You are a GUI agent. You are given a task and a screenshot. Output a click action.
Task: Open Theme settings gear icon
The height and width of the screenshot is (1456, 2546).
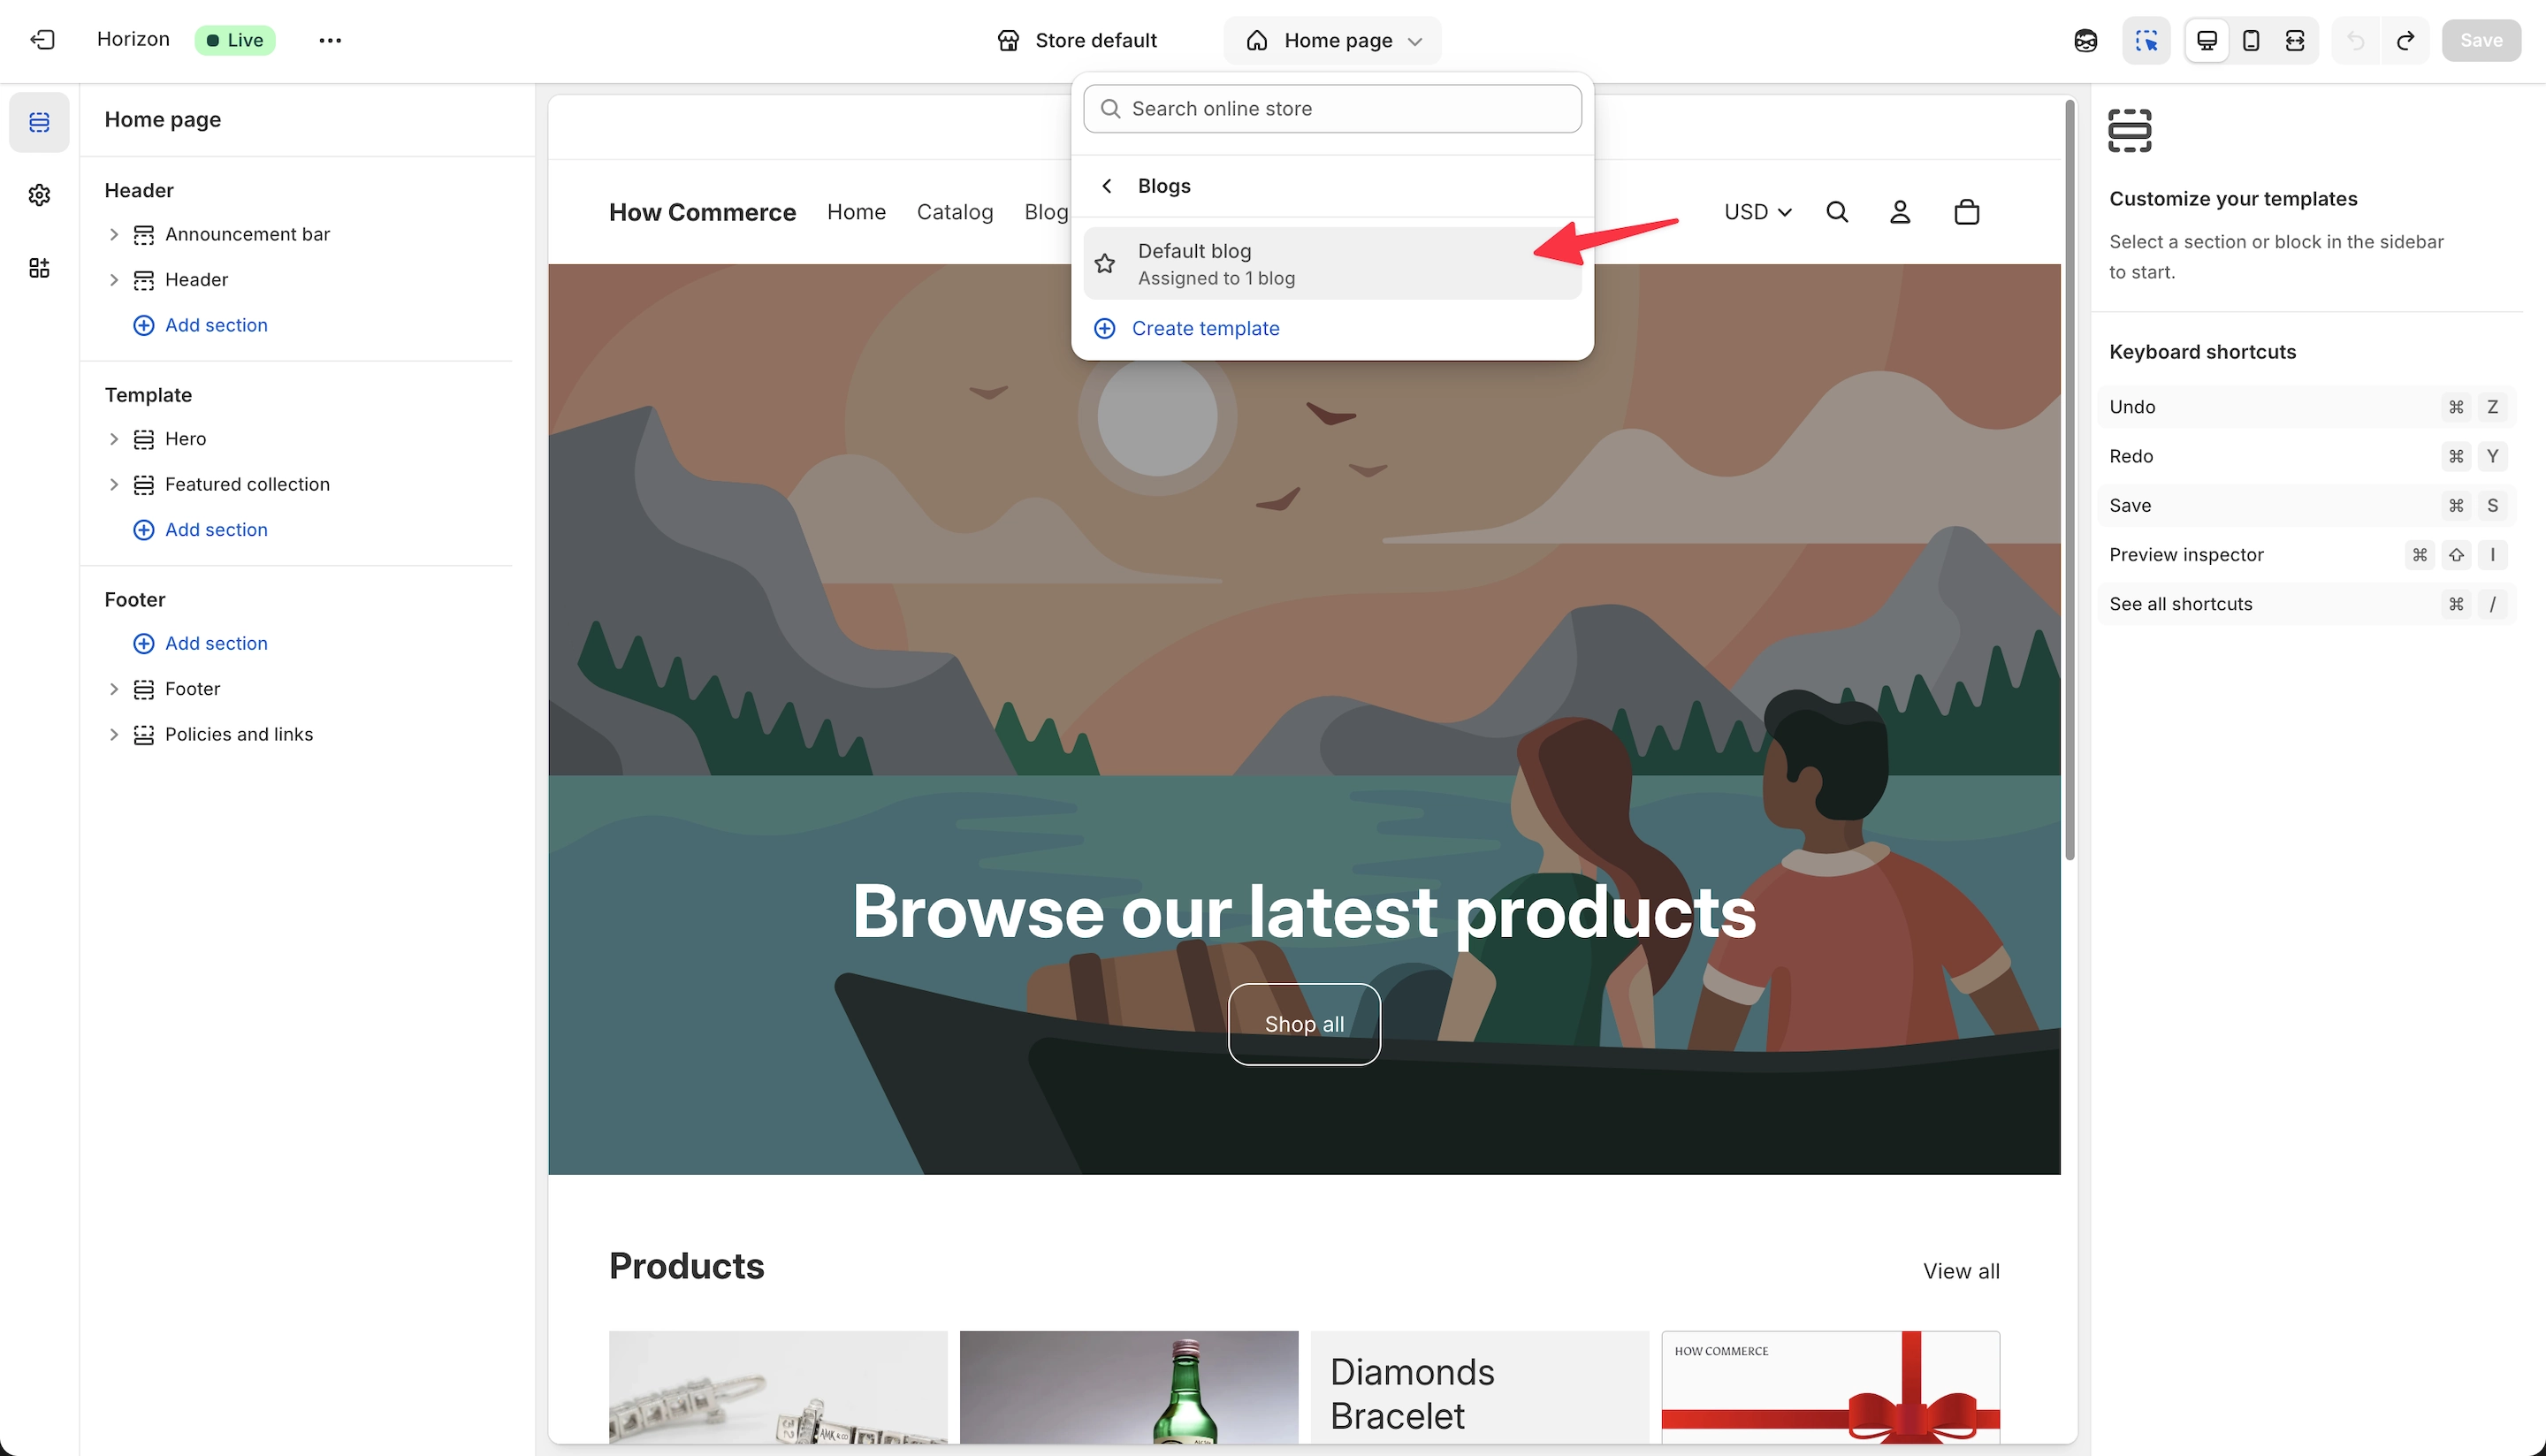point(39,195)
